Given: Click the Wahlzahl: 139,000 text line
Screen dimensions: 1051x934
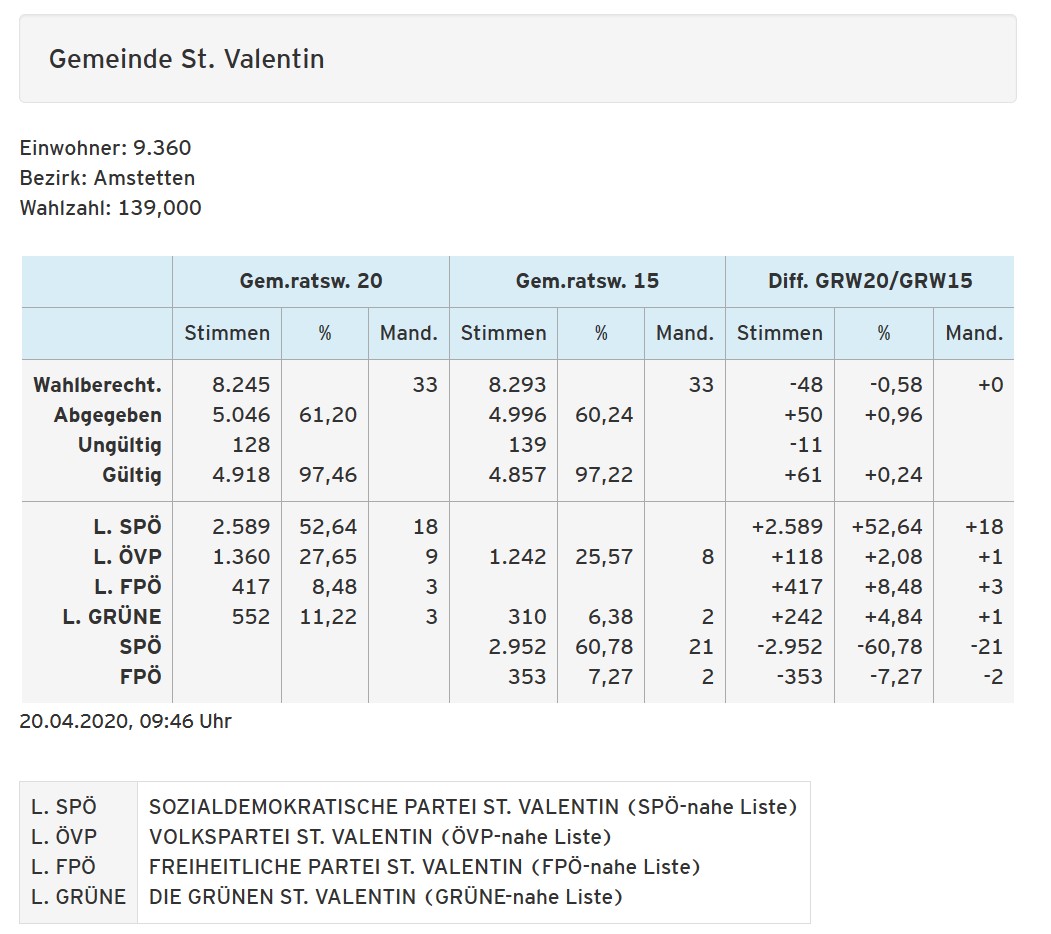Looking at the screenshot, I should click(x=110, y=208).
